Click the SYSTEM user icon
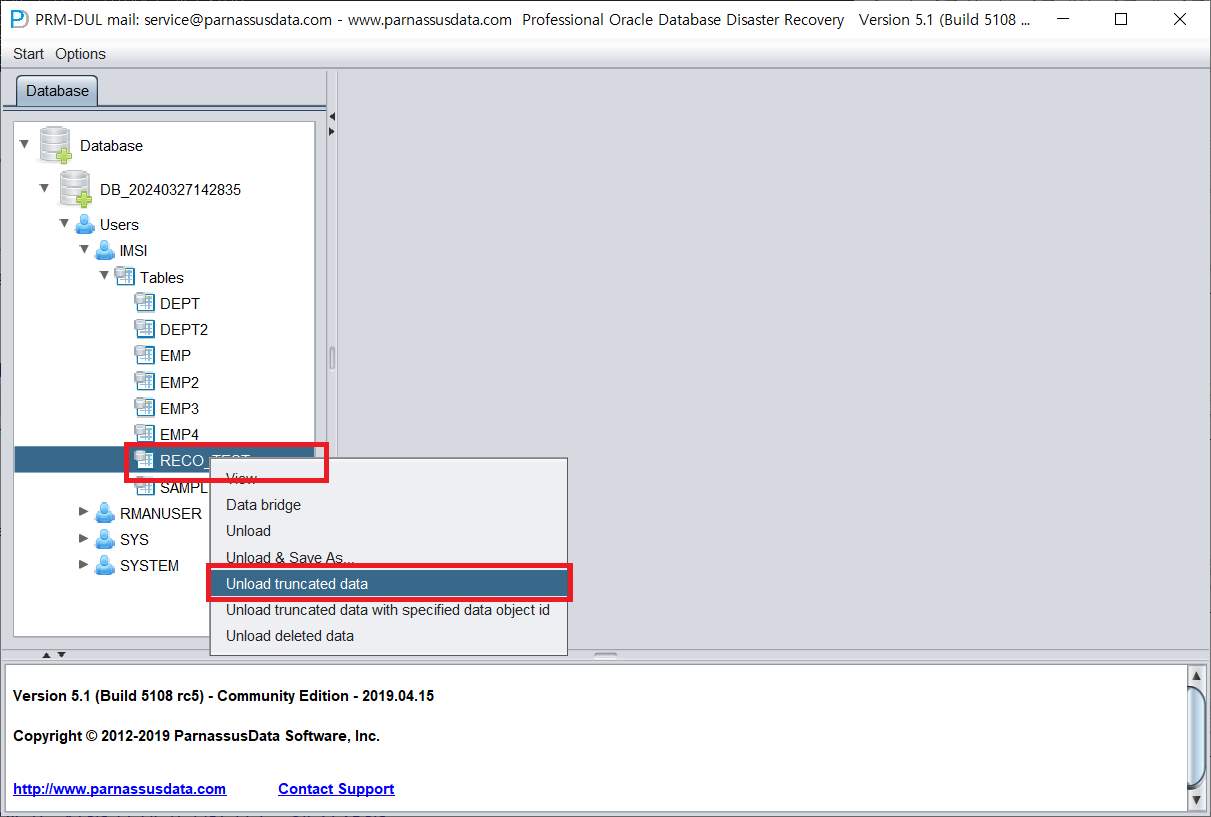 (105, 565)
